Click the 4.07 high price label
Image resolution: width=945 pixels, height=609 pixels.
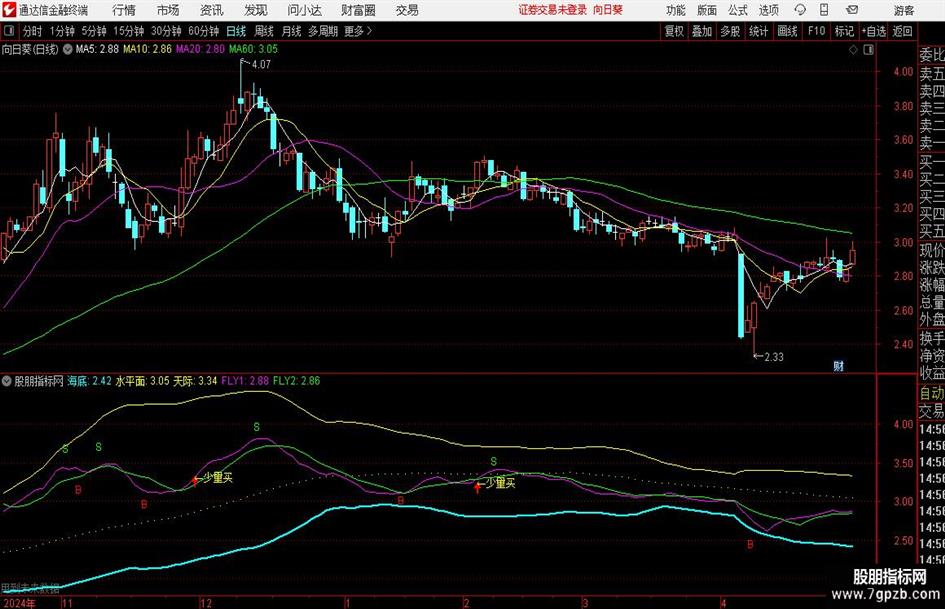coord(262,65)
